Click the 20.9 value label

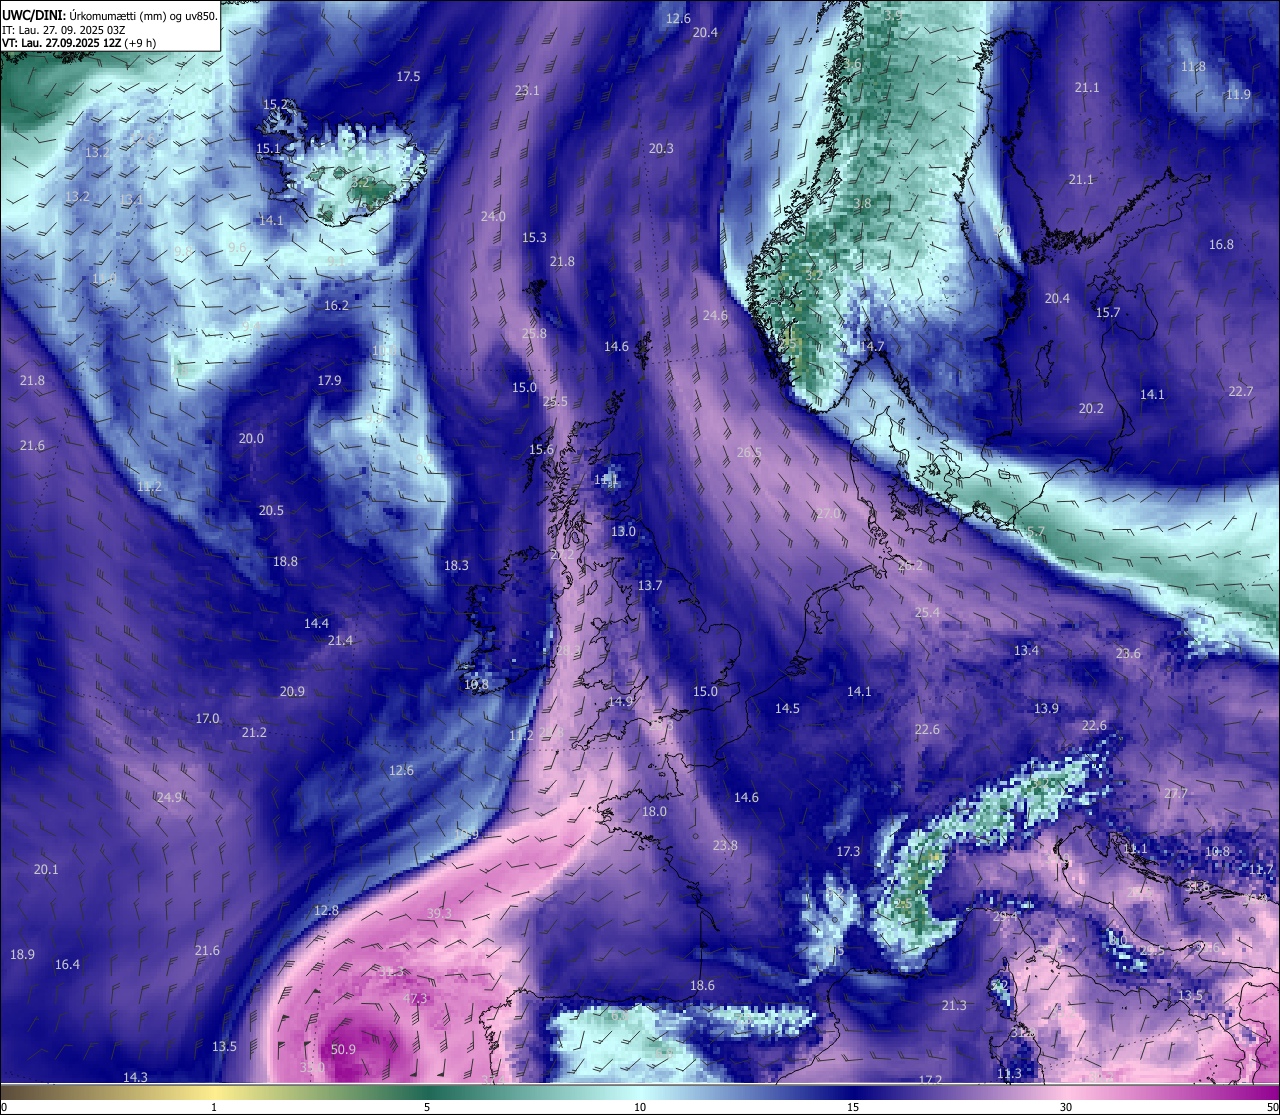(x=292, y=691)
